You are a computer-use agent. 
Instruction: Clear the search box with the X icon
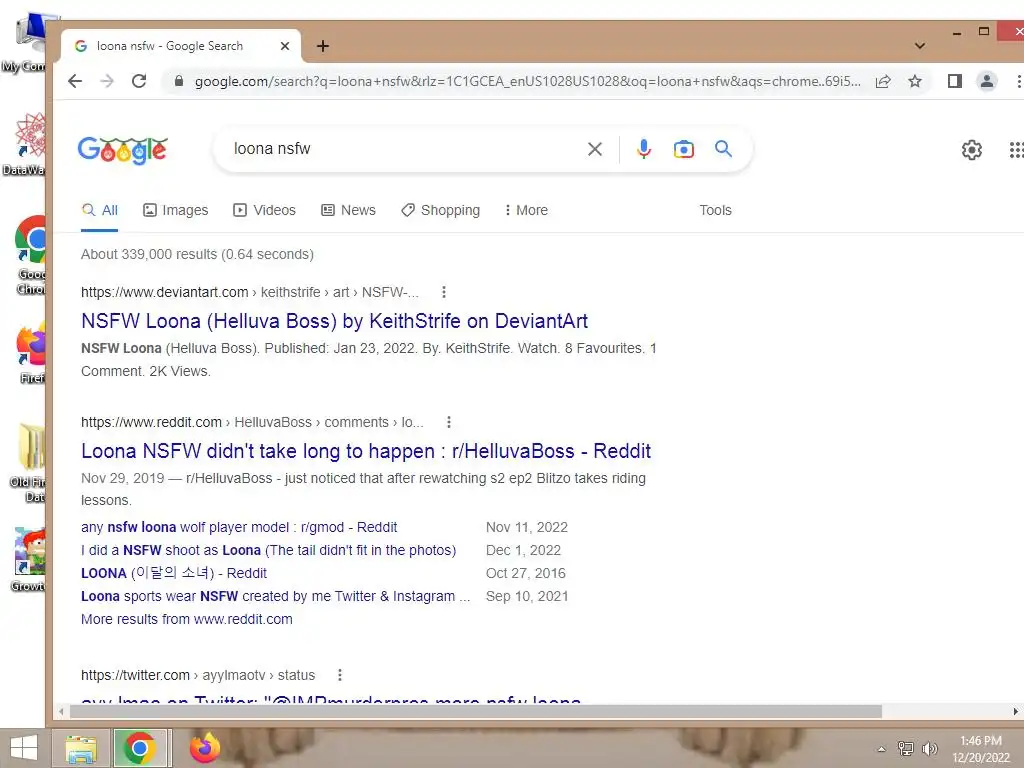(x=594, y=149)
